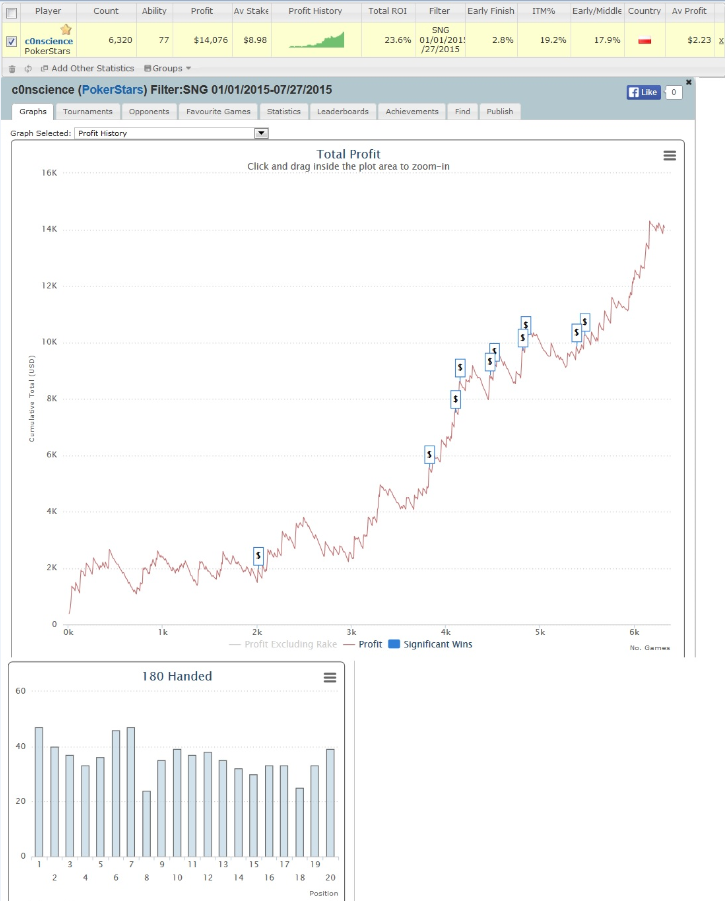Switch to the Tournaments tab

(x=88, y=111)
